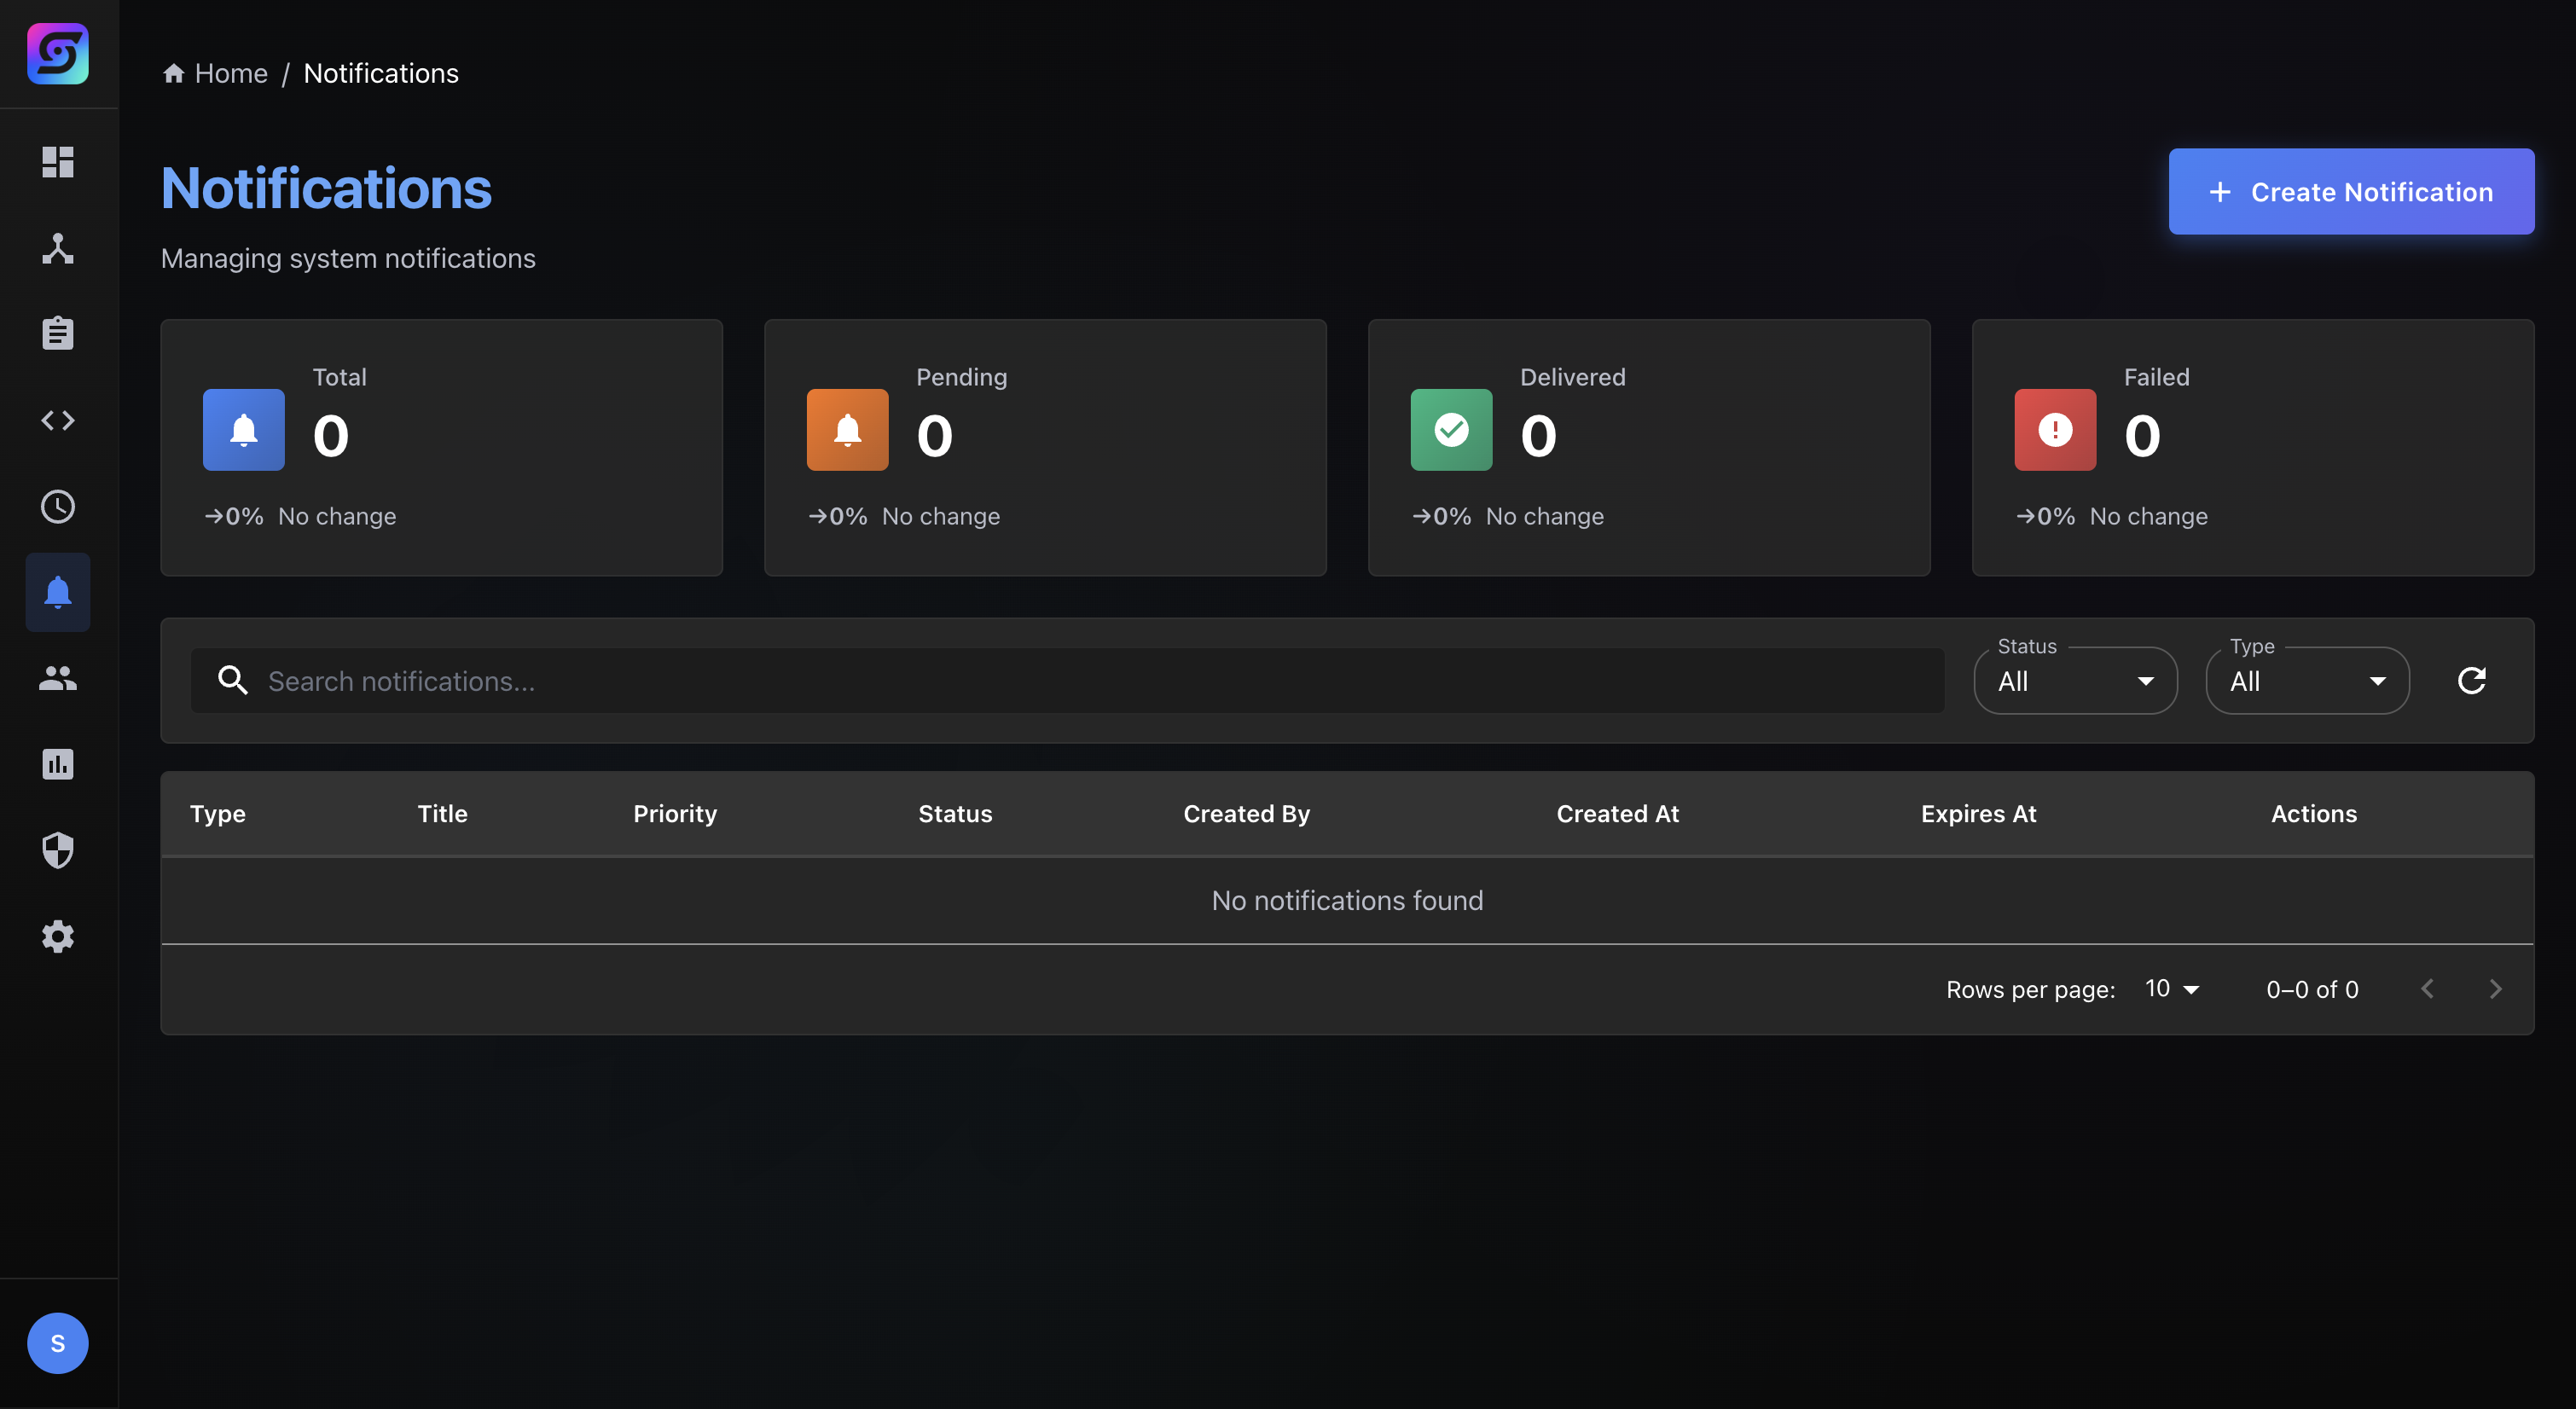
Task: Select Notifications in the breadcrumb trail
Action: pos(381,73)
